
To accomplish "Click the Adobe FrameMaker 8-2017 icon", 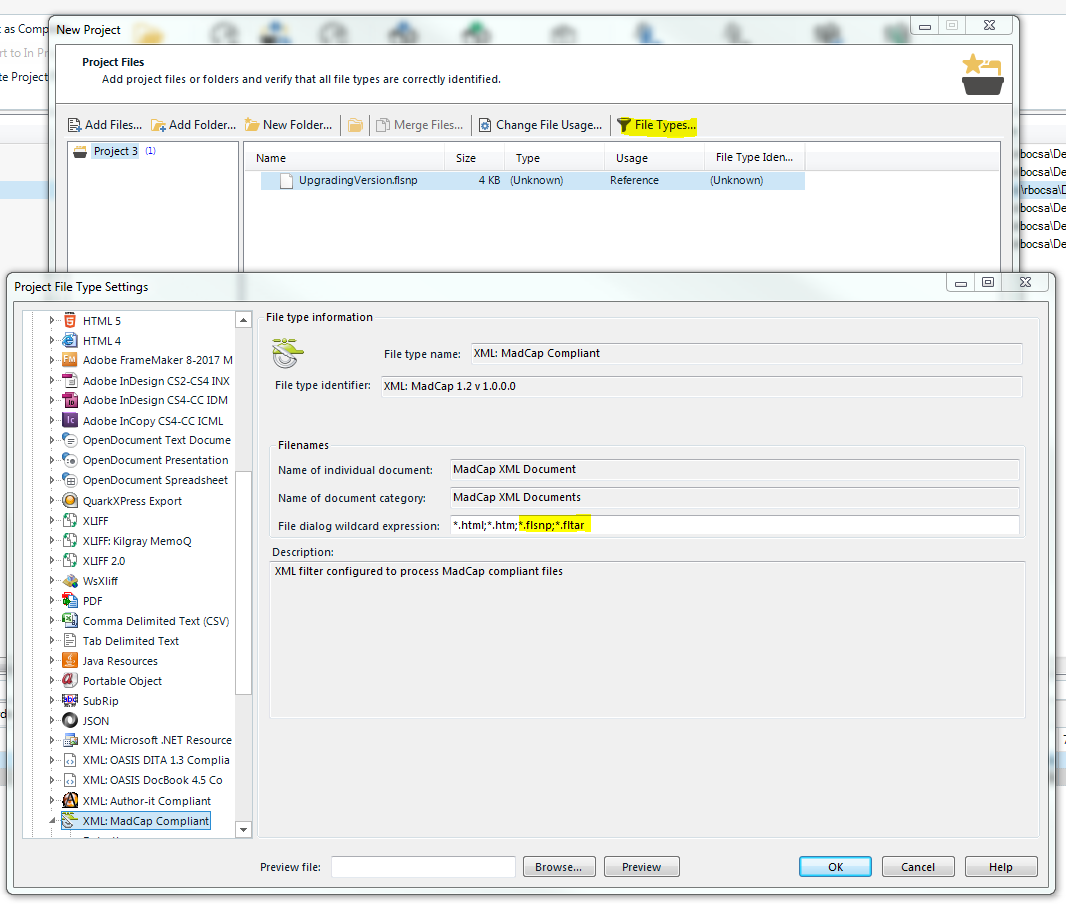I will 70,360.
